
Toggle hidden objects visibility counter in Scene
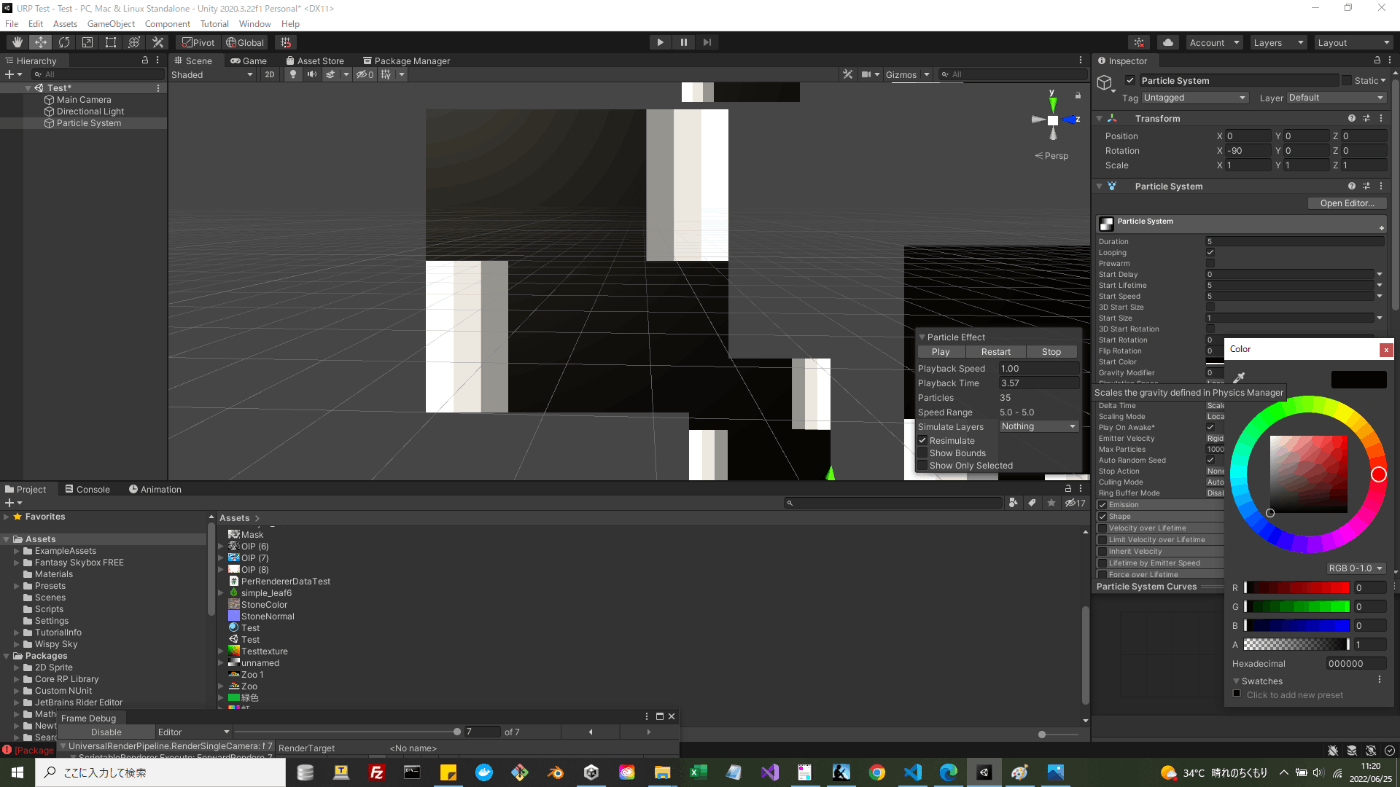coord(365,74)
